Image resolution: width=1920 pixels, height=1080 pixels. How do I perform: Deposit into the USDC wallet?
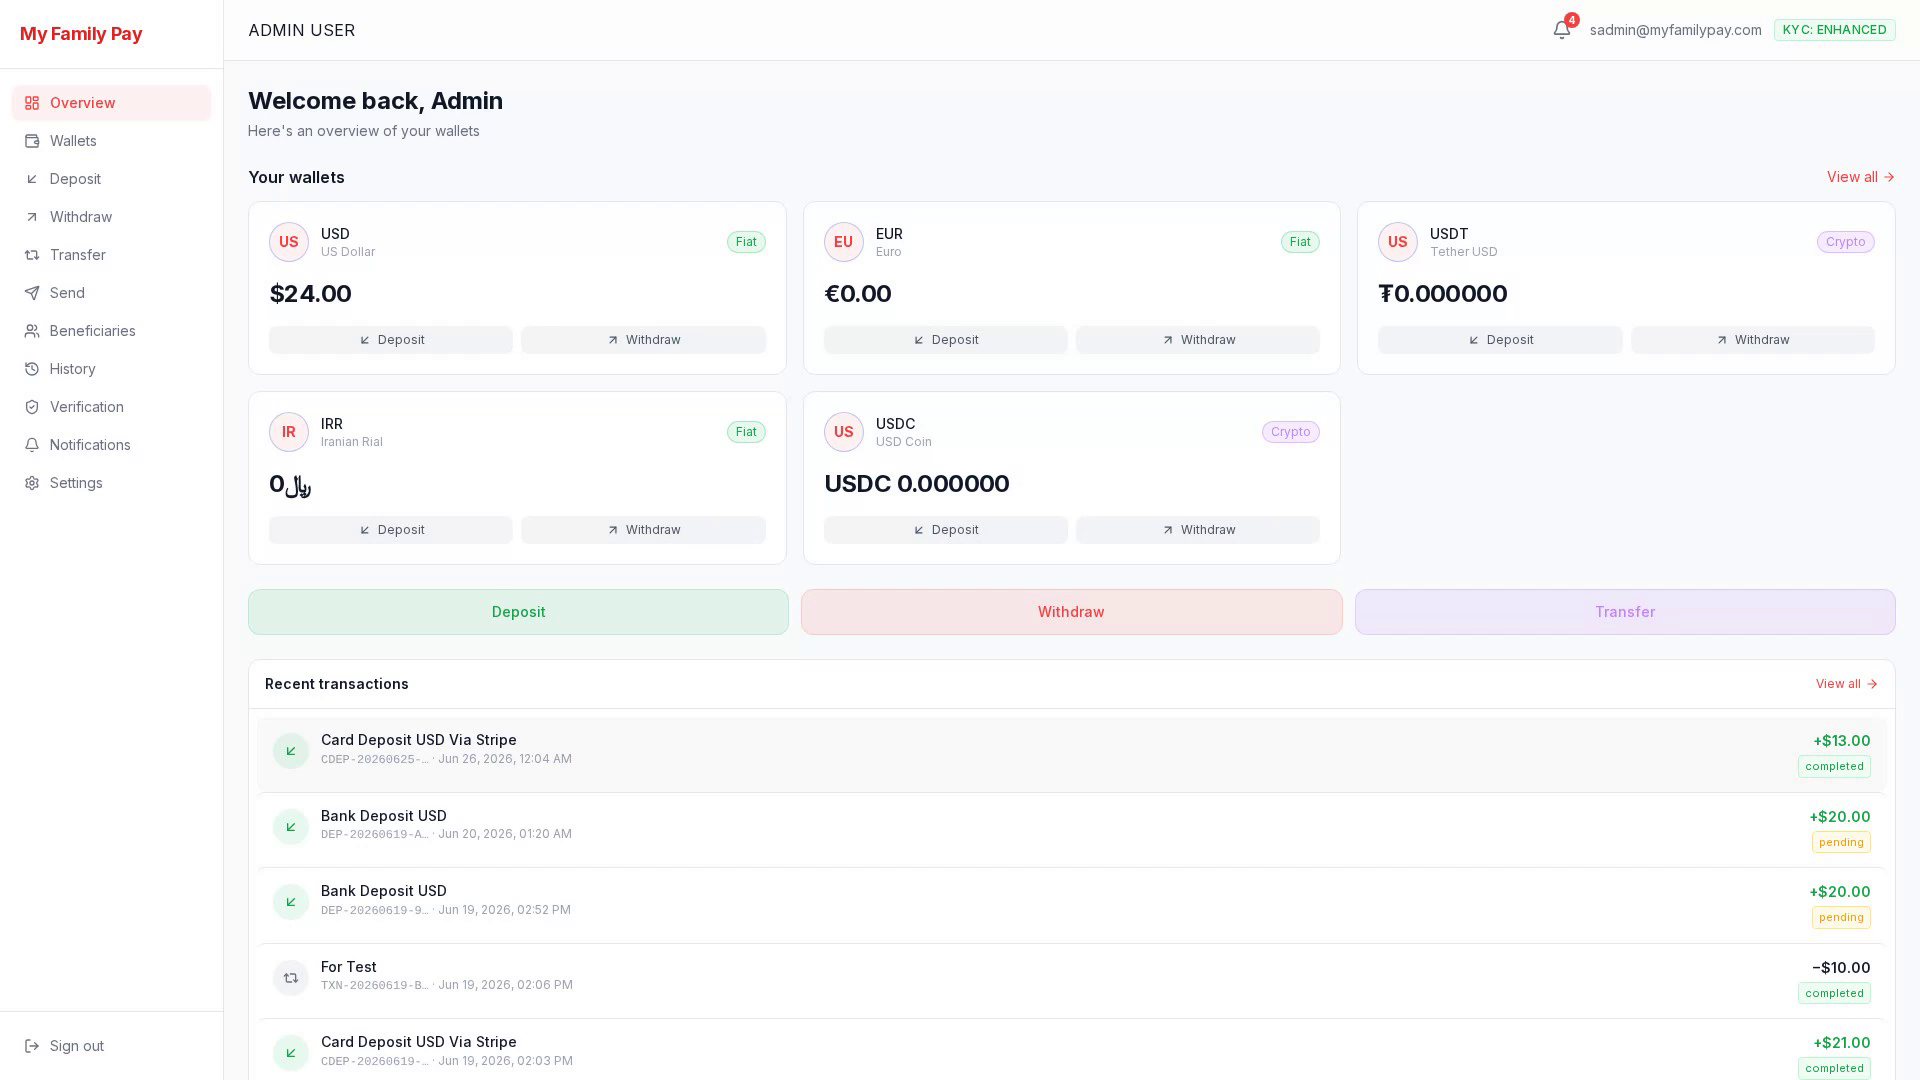coord(945,530)
